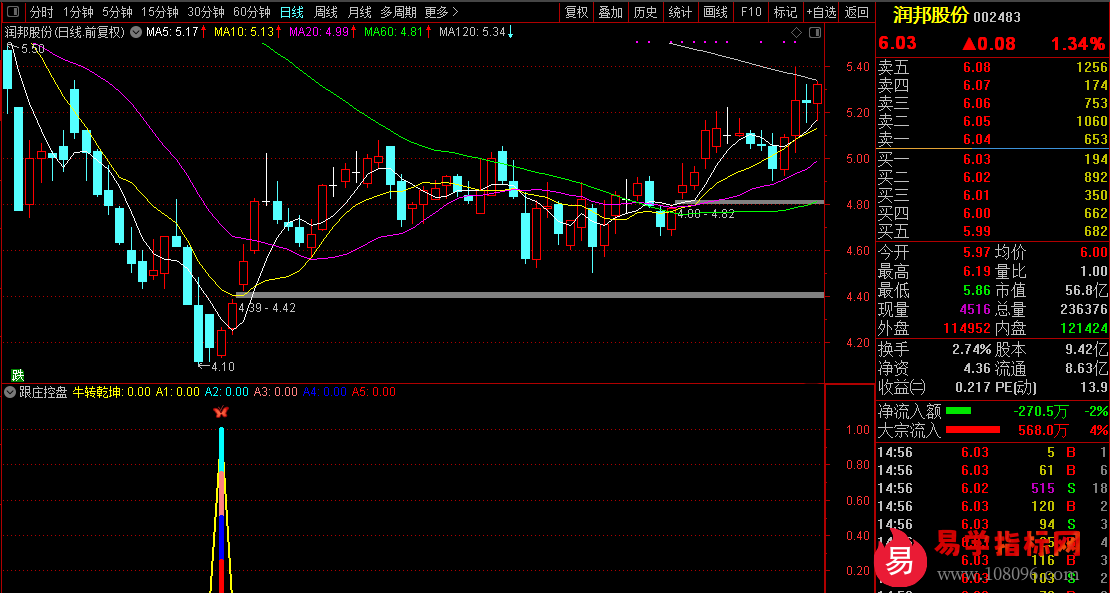Click the red 大宗流入 bar
The image size is (1110, 593).
tap(973, 430)
